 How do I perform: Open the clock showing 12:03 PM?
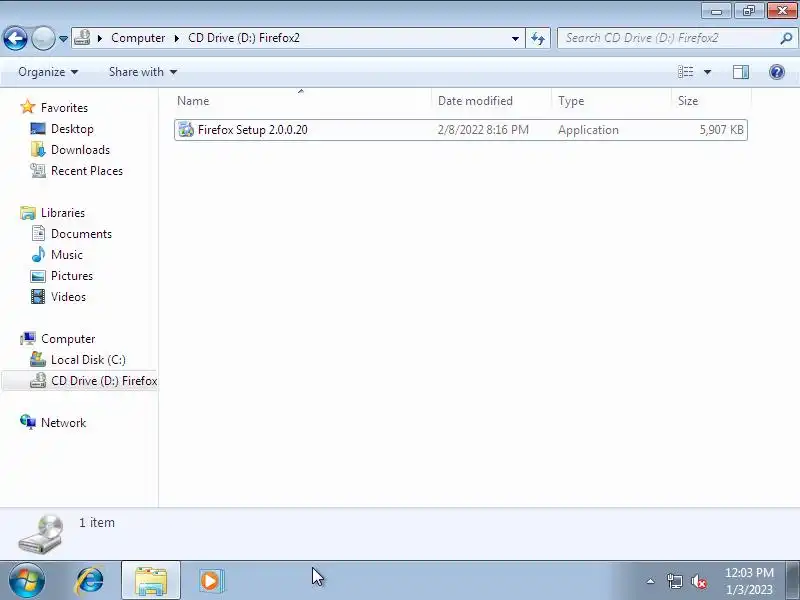749,581
